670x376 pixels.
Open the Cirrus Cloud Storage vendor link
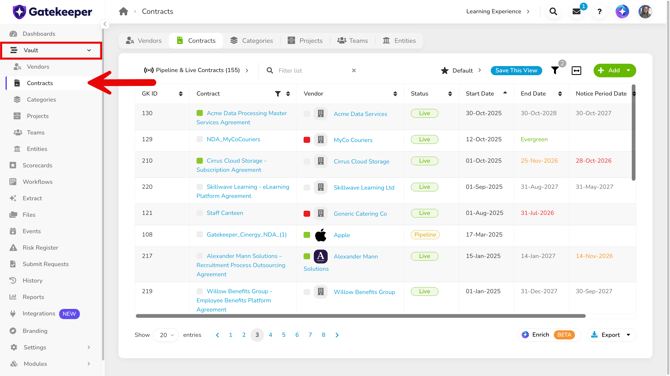(x=361, y=162)
